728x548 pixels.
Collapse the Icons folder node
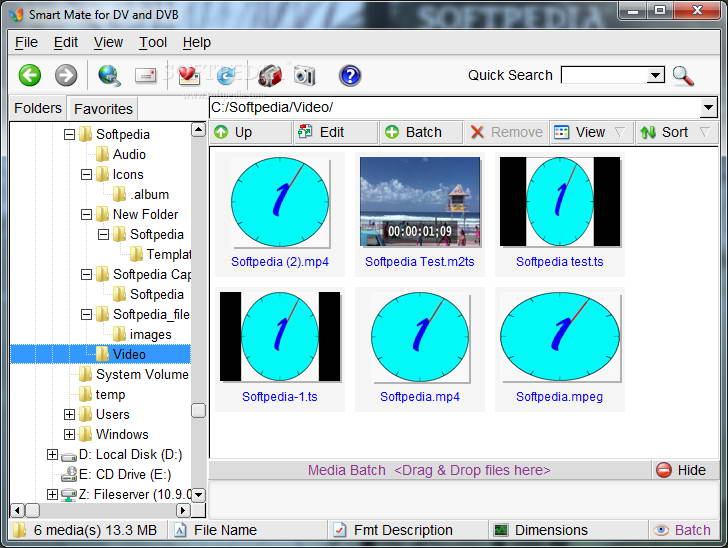pos(86,175)
